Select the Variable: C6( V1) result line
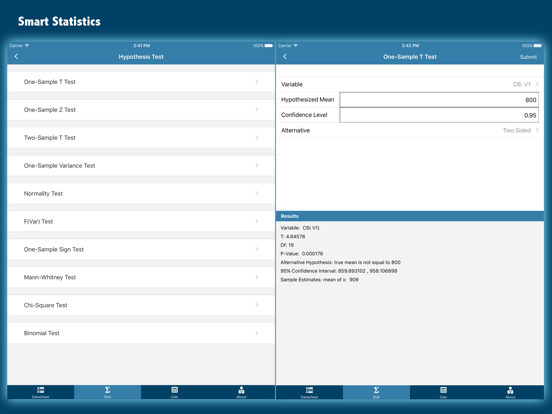Image resolution: width=552 pixels, height=414 pixels. tap(300, 228)
